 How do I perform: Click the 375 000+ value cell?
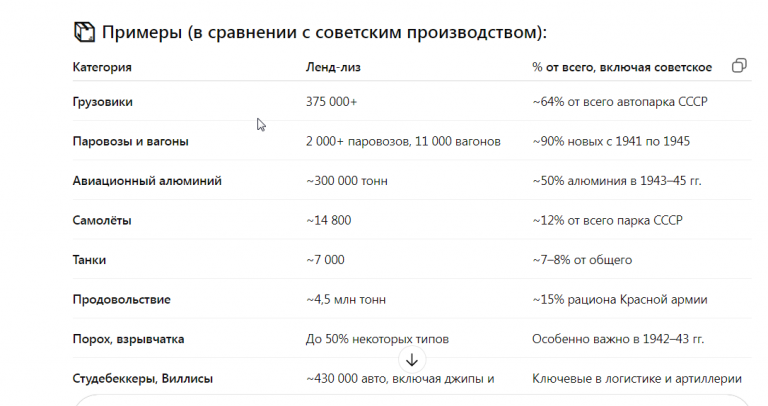[x=332, y=102]
